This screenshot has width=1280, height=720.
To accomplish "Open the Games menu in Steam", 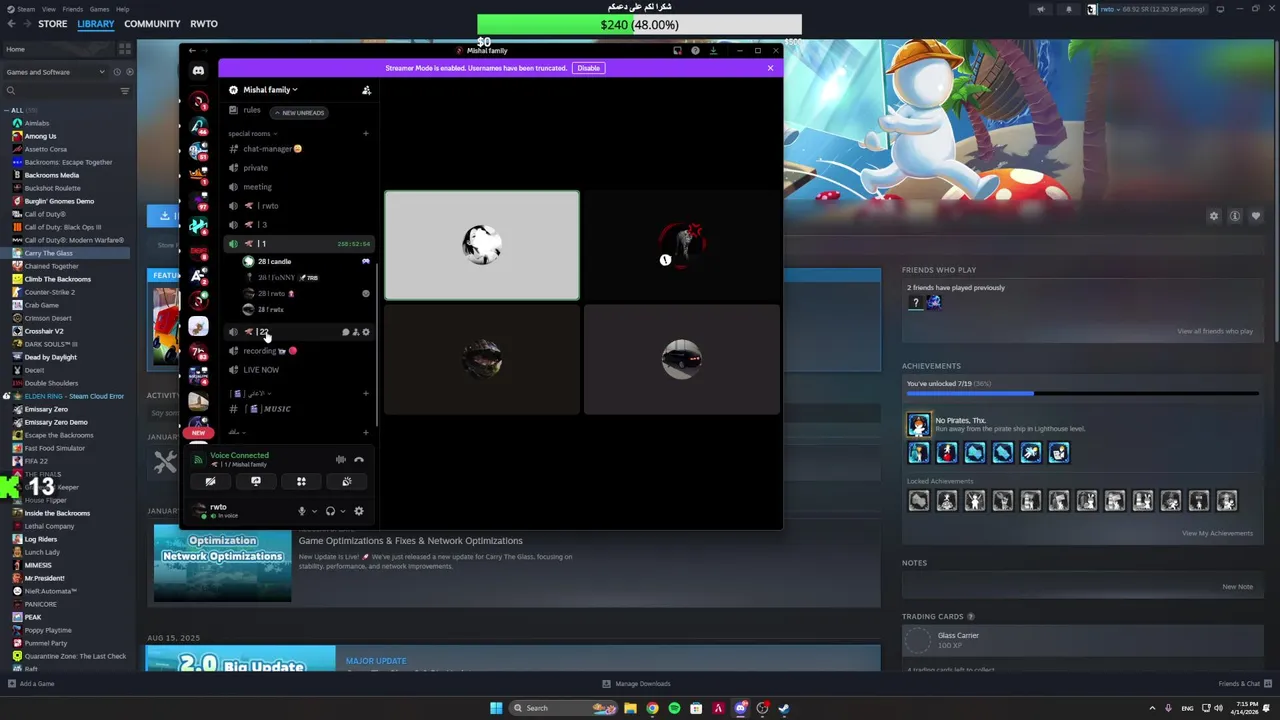I will click(99, 9).
